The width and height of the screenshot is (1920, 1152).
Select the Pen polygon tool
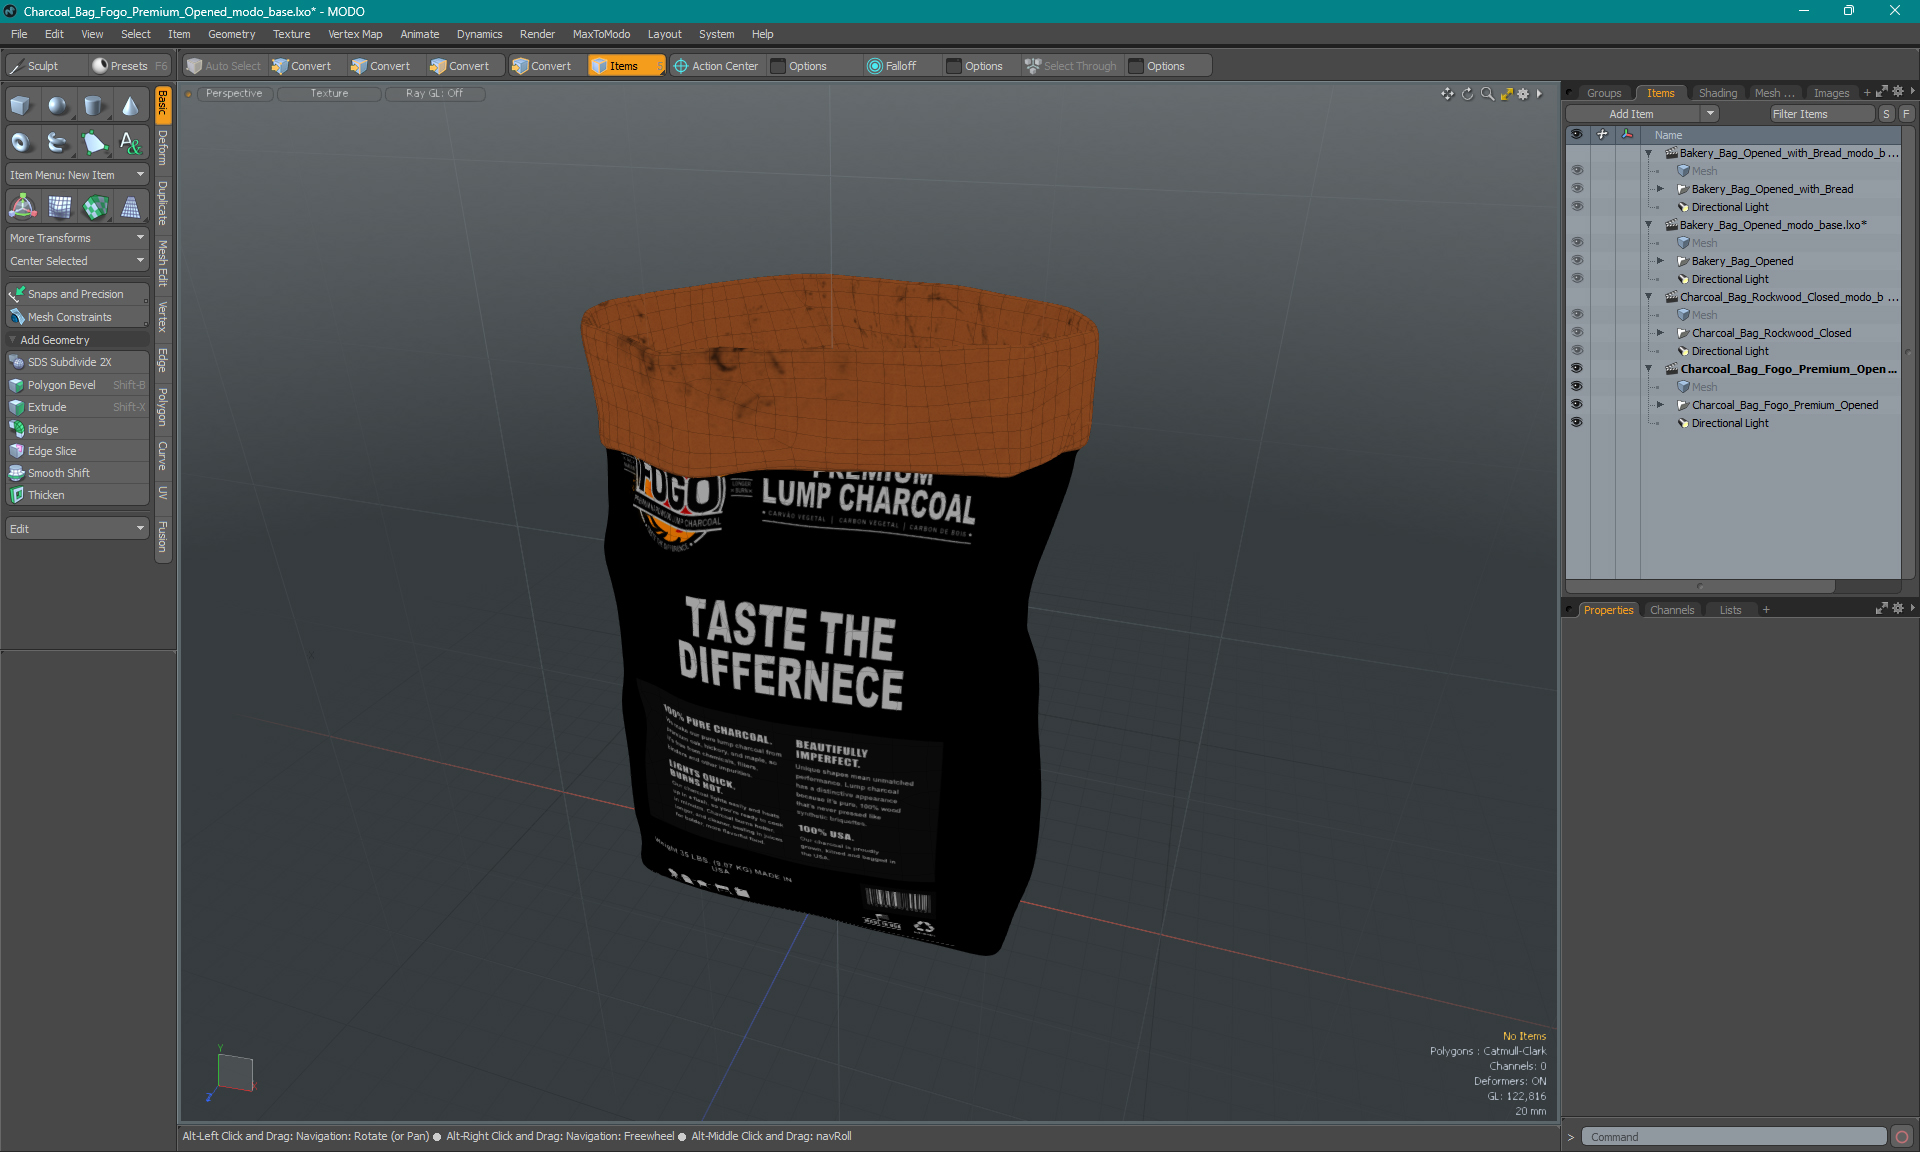(94, 142)
